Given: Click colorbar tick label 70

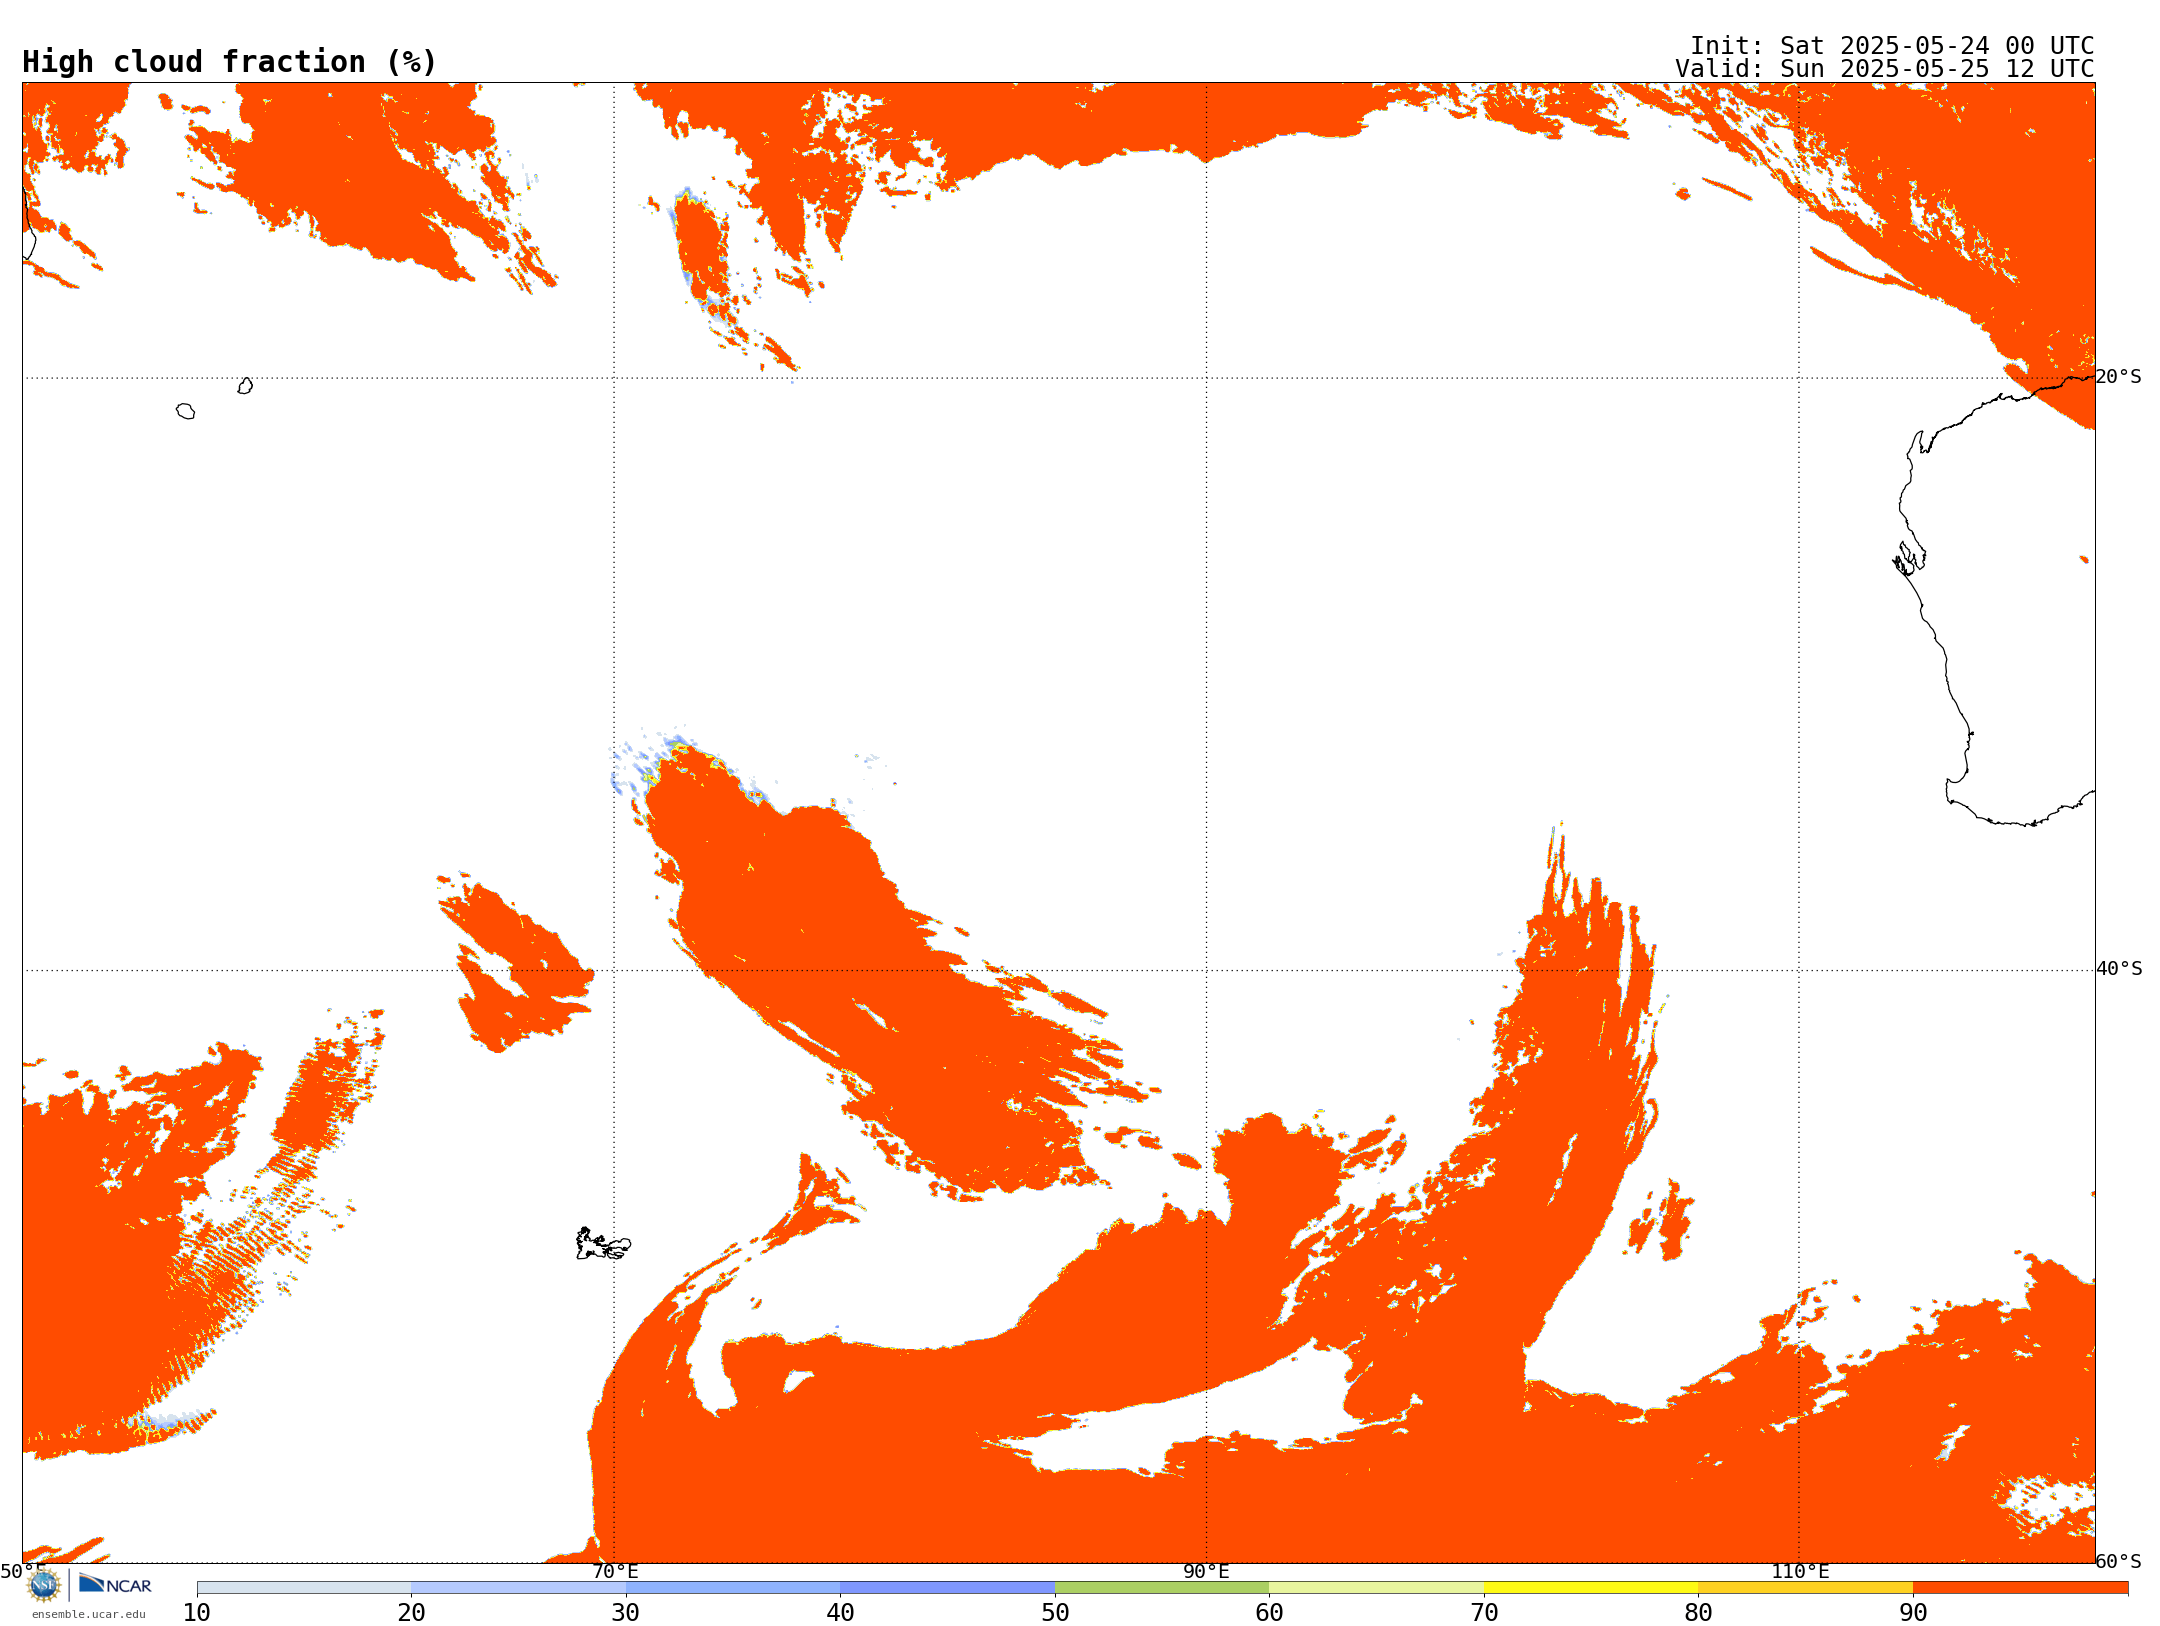Looking at the screenshot, I should (1484, 1613).
